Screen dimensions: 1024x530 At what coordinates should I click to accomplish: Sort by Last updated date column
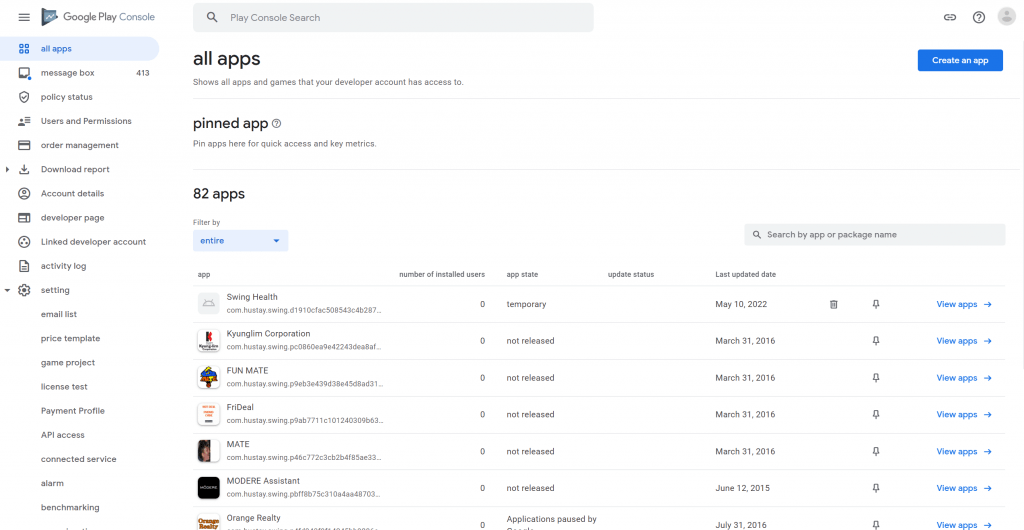point(745,275)
